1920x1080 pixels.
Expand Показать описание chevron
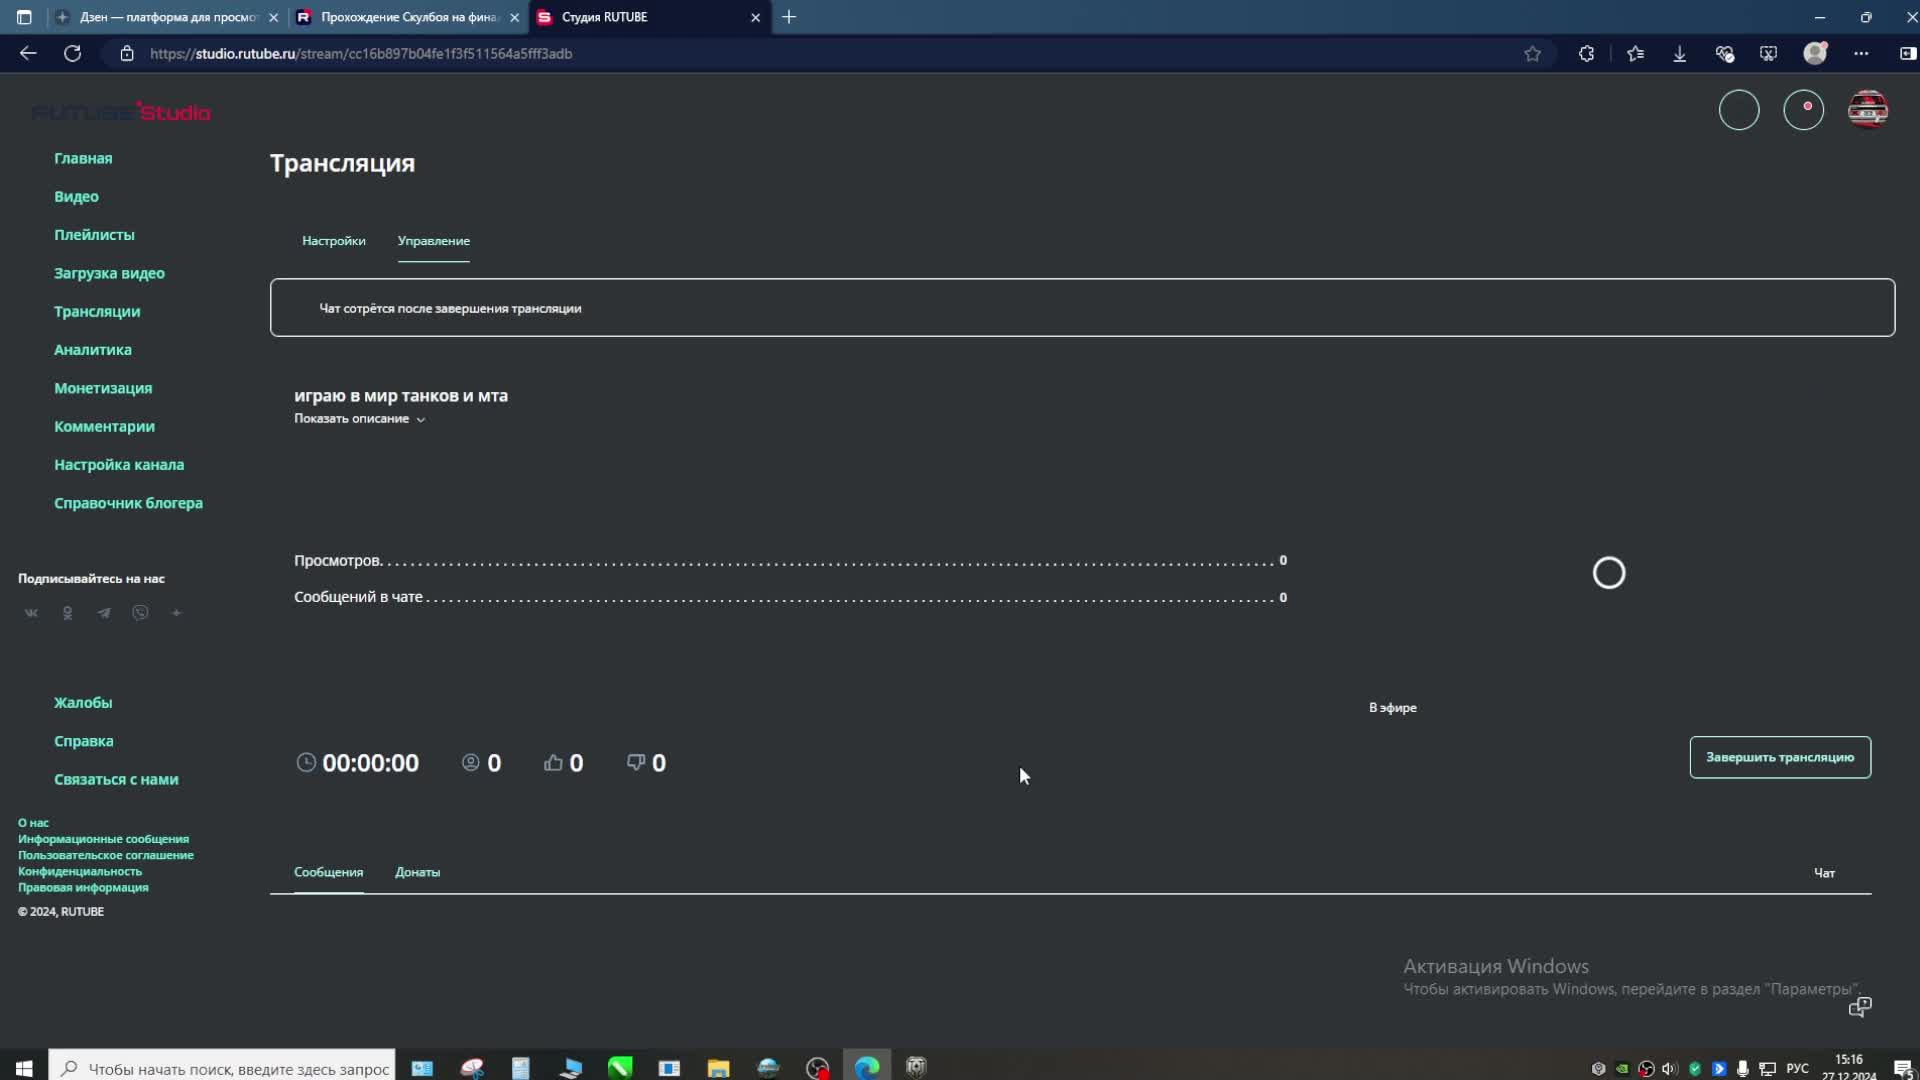pyautogui.click(x=421, y=420)
